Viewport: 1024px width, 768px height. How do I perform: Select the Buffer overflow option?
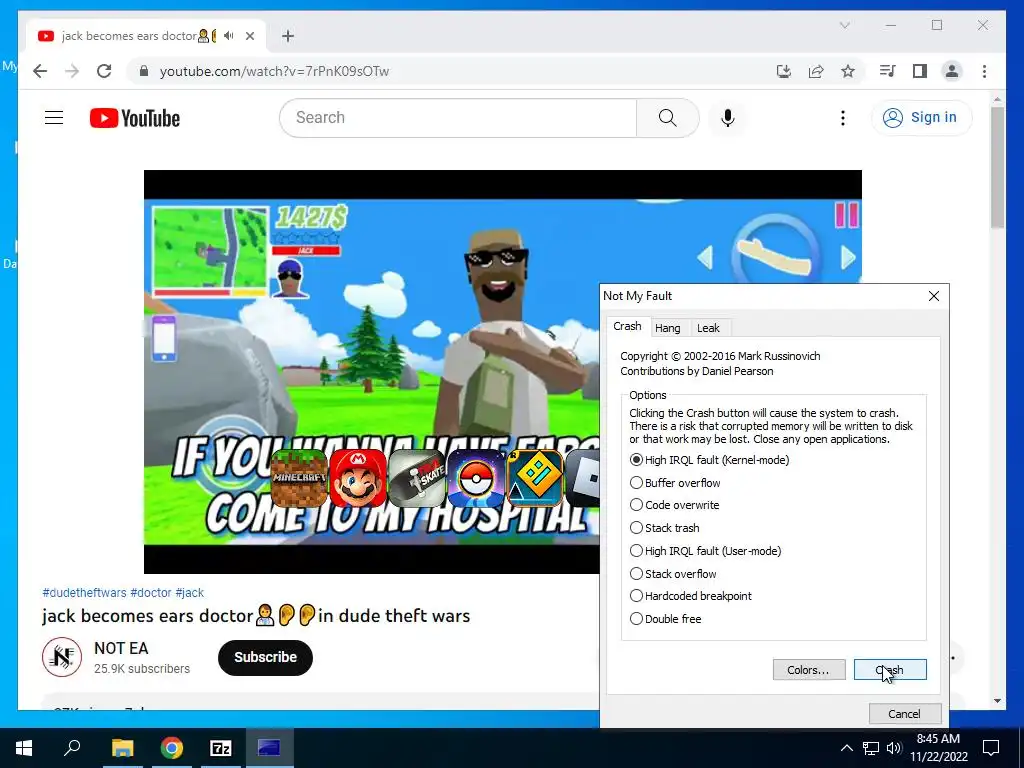click(675, 483)
